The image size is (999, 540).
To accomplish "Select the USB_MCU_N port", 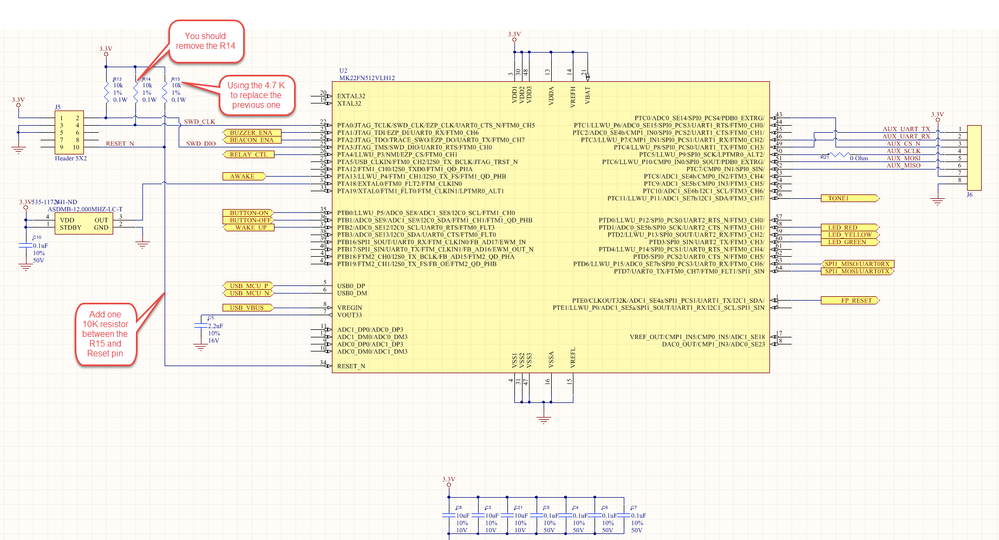I will point(249,293).
